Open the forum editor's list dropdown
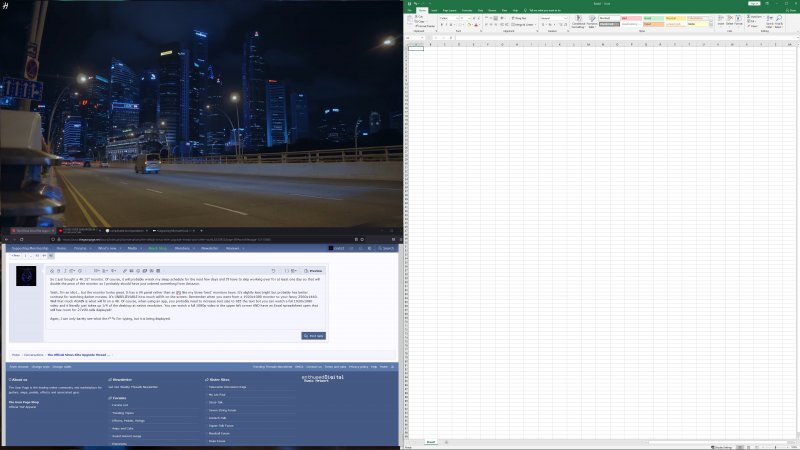Image resolution: width=800 pixels, height=450 pixels. point(96,271)
